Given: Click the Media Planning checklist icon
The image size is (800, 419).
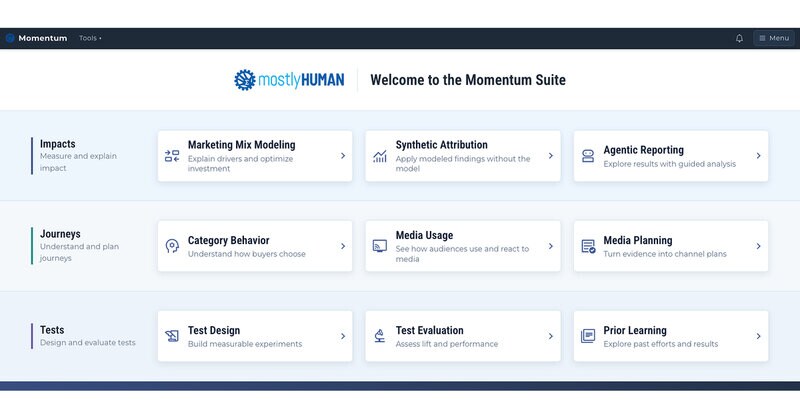Looking at the screenshot, I should [x=588, y=247].
